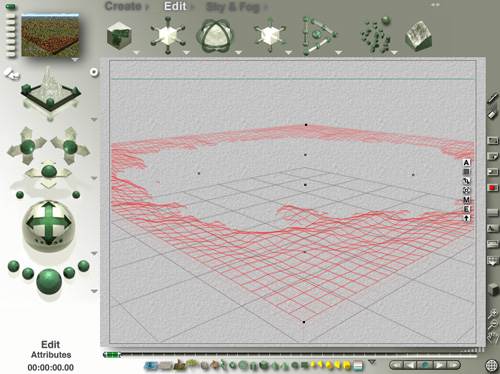
Task: Click the play button in time controls
Action: [x=439, y=365]
